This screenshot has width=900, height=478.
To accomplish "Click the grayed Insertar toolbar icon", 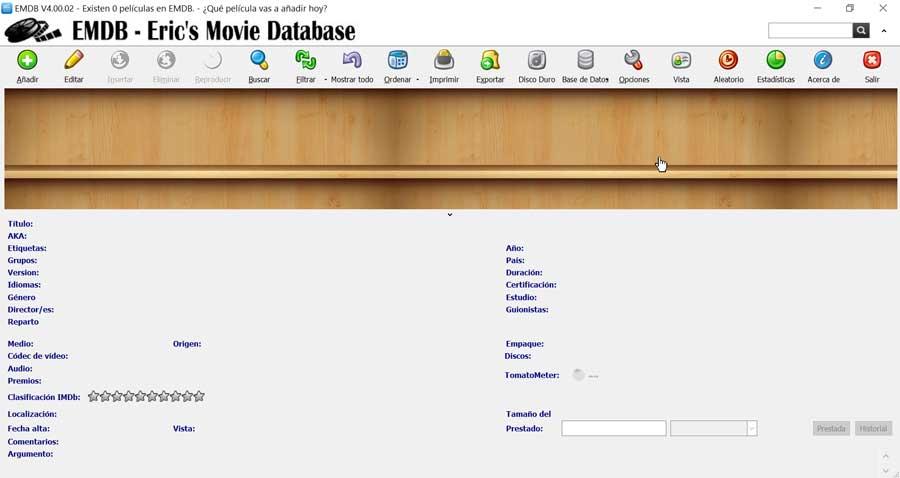I will tap(120, 60).
